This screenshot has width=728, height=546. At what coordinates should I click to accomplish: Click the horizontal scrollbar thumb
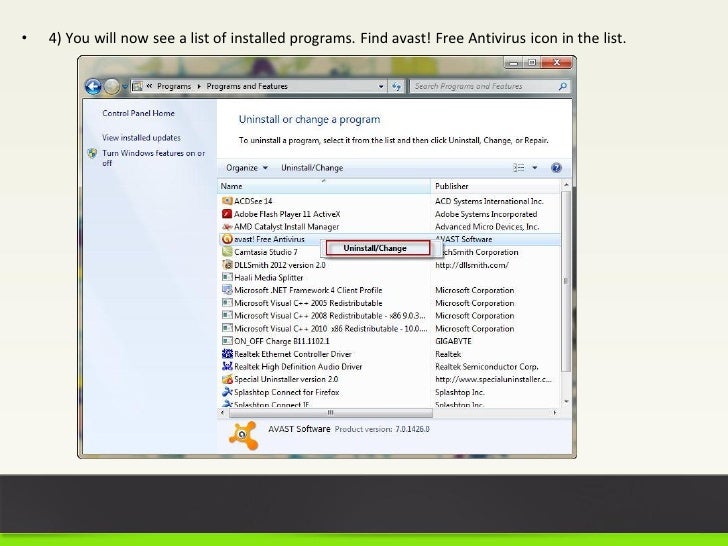(331, 413)
